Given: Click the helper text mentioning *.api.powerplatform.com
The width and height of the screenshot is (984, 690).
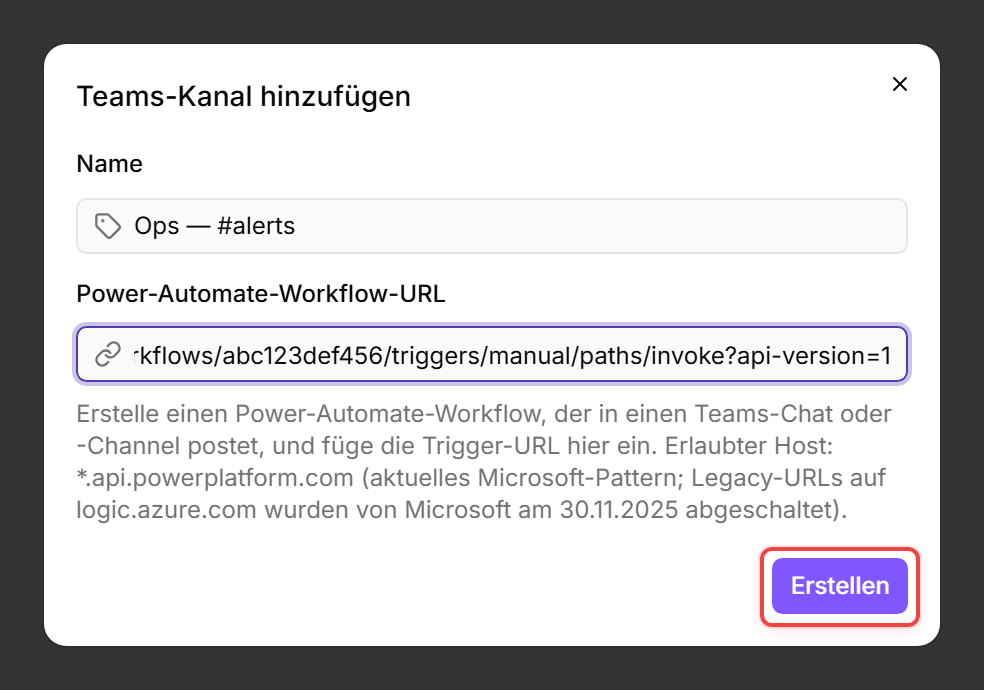Looking at the screenshot, I should pyautogui.click(x=483, y=462).
